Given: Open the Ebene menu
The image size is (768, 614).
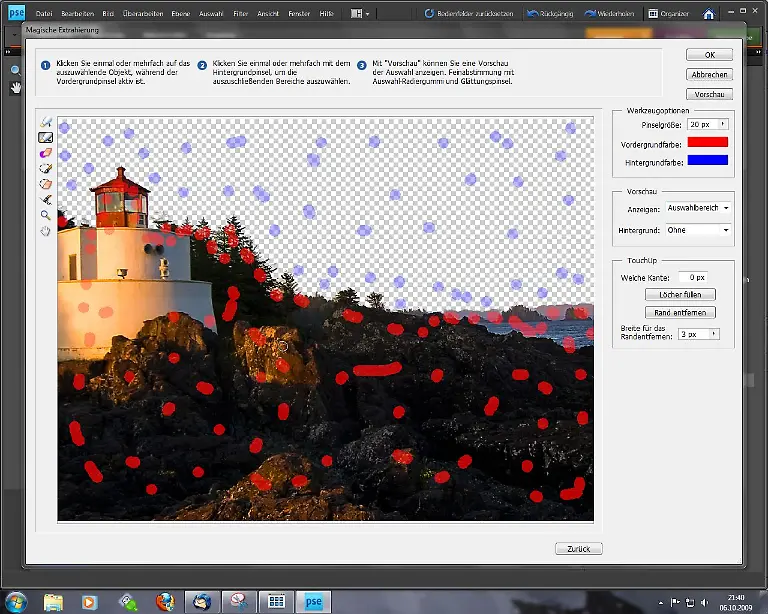Looking at the screenshot, I should [181, 14].
